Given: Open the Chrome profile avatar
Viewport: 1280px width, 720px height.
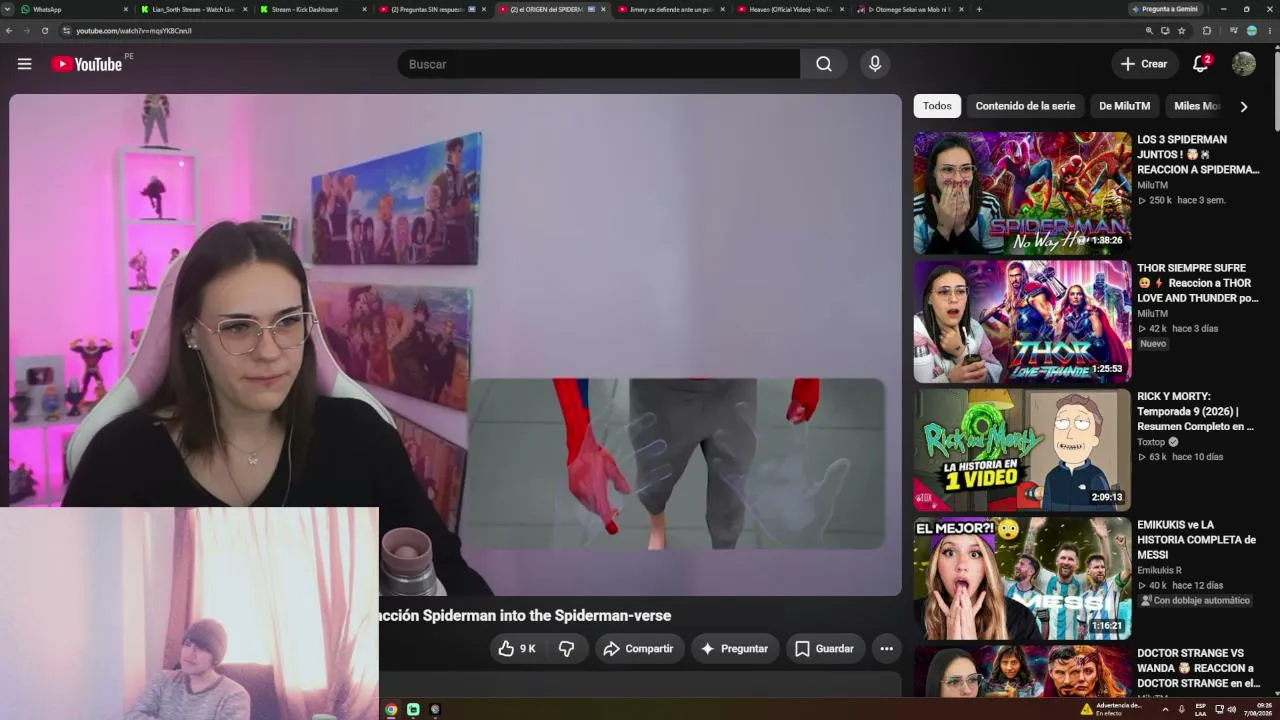Looking at the screenshot, I should (1252, 31).
